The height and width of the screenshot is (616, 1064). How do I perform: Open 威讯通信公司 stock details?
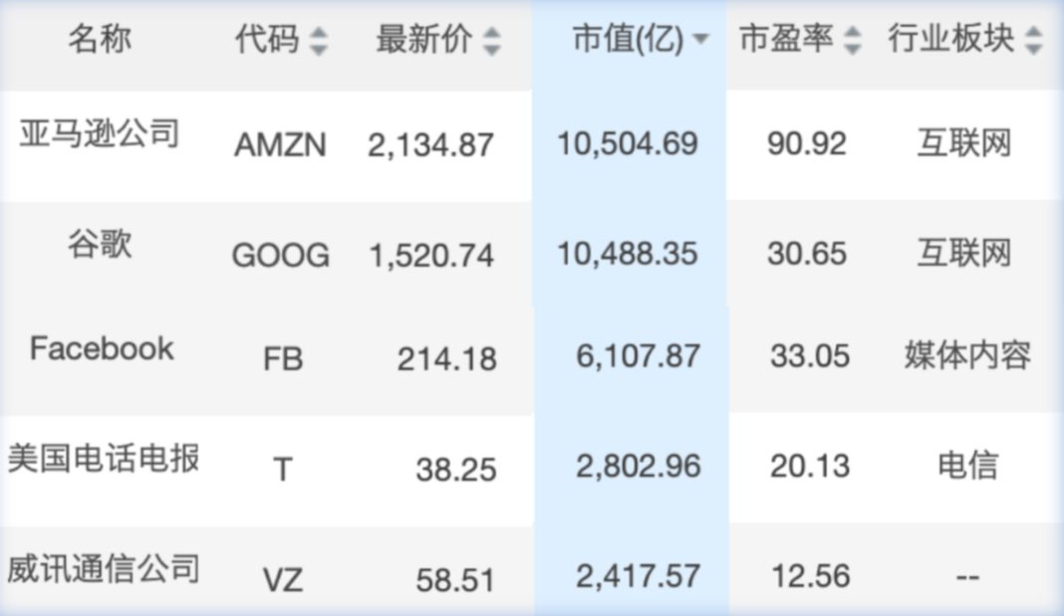click(x=103, y=569)
